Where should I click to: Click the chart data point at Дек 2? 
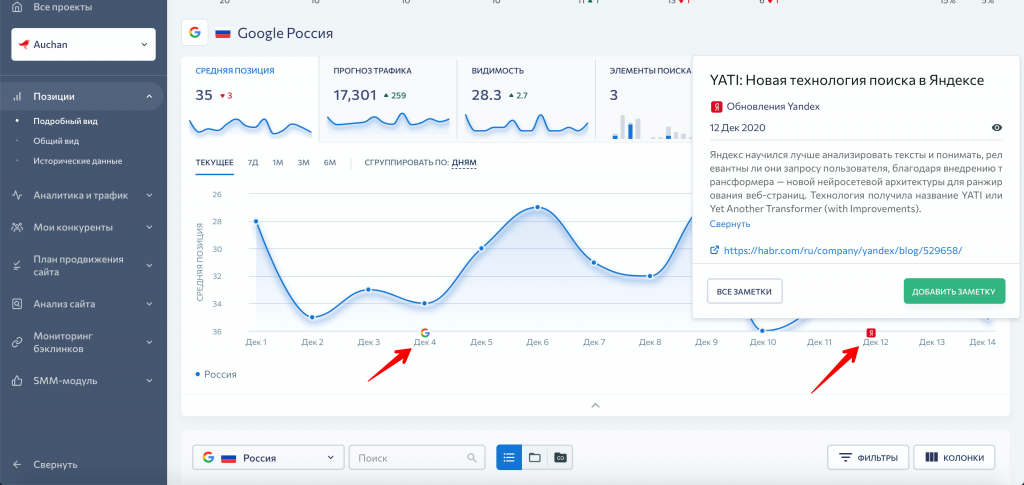[312, 317]
